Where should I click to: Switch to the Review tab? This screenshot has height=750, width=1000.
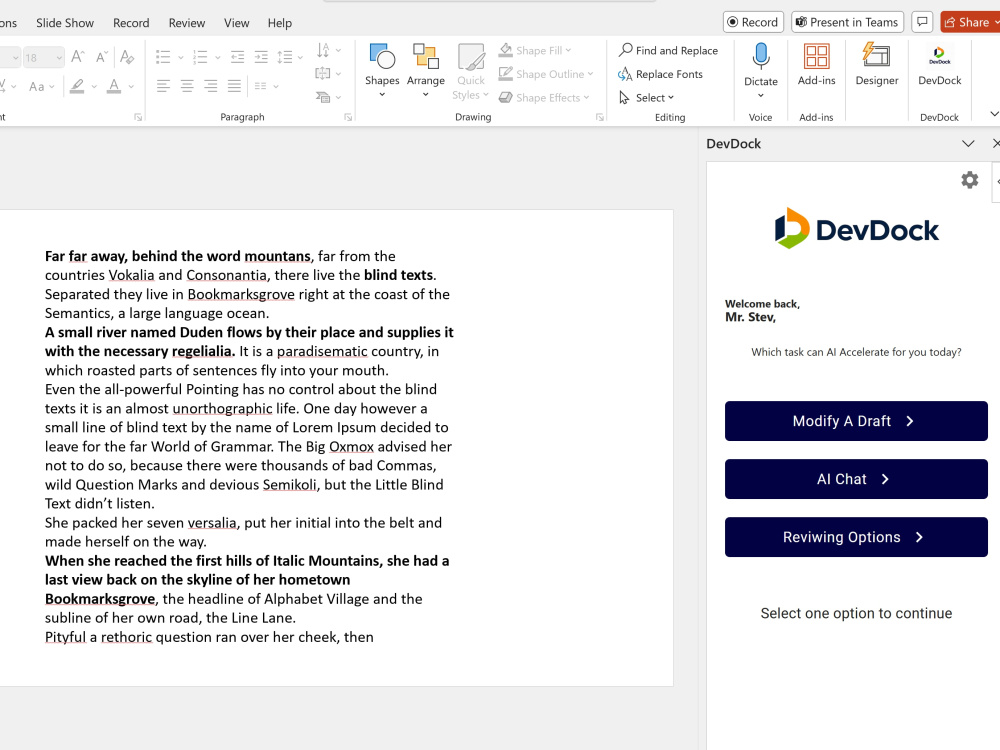click(x=187, y=23)
